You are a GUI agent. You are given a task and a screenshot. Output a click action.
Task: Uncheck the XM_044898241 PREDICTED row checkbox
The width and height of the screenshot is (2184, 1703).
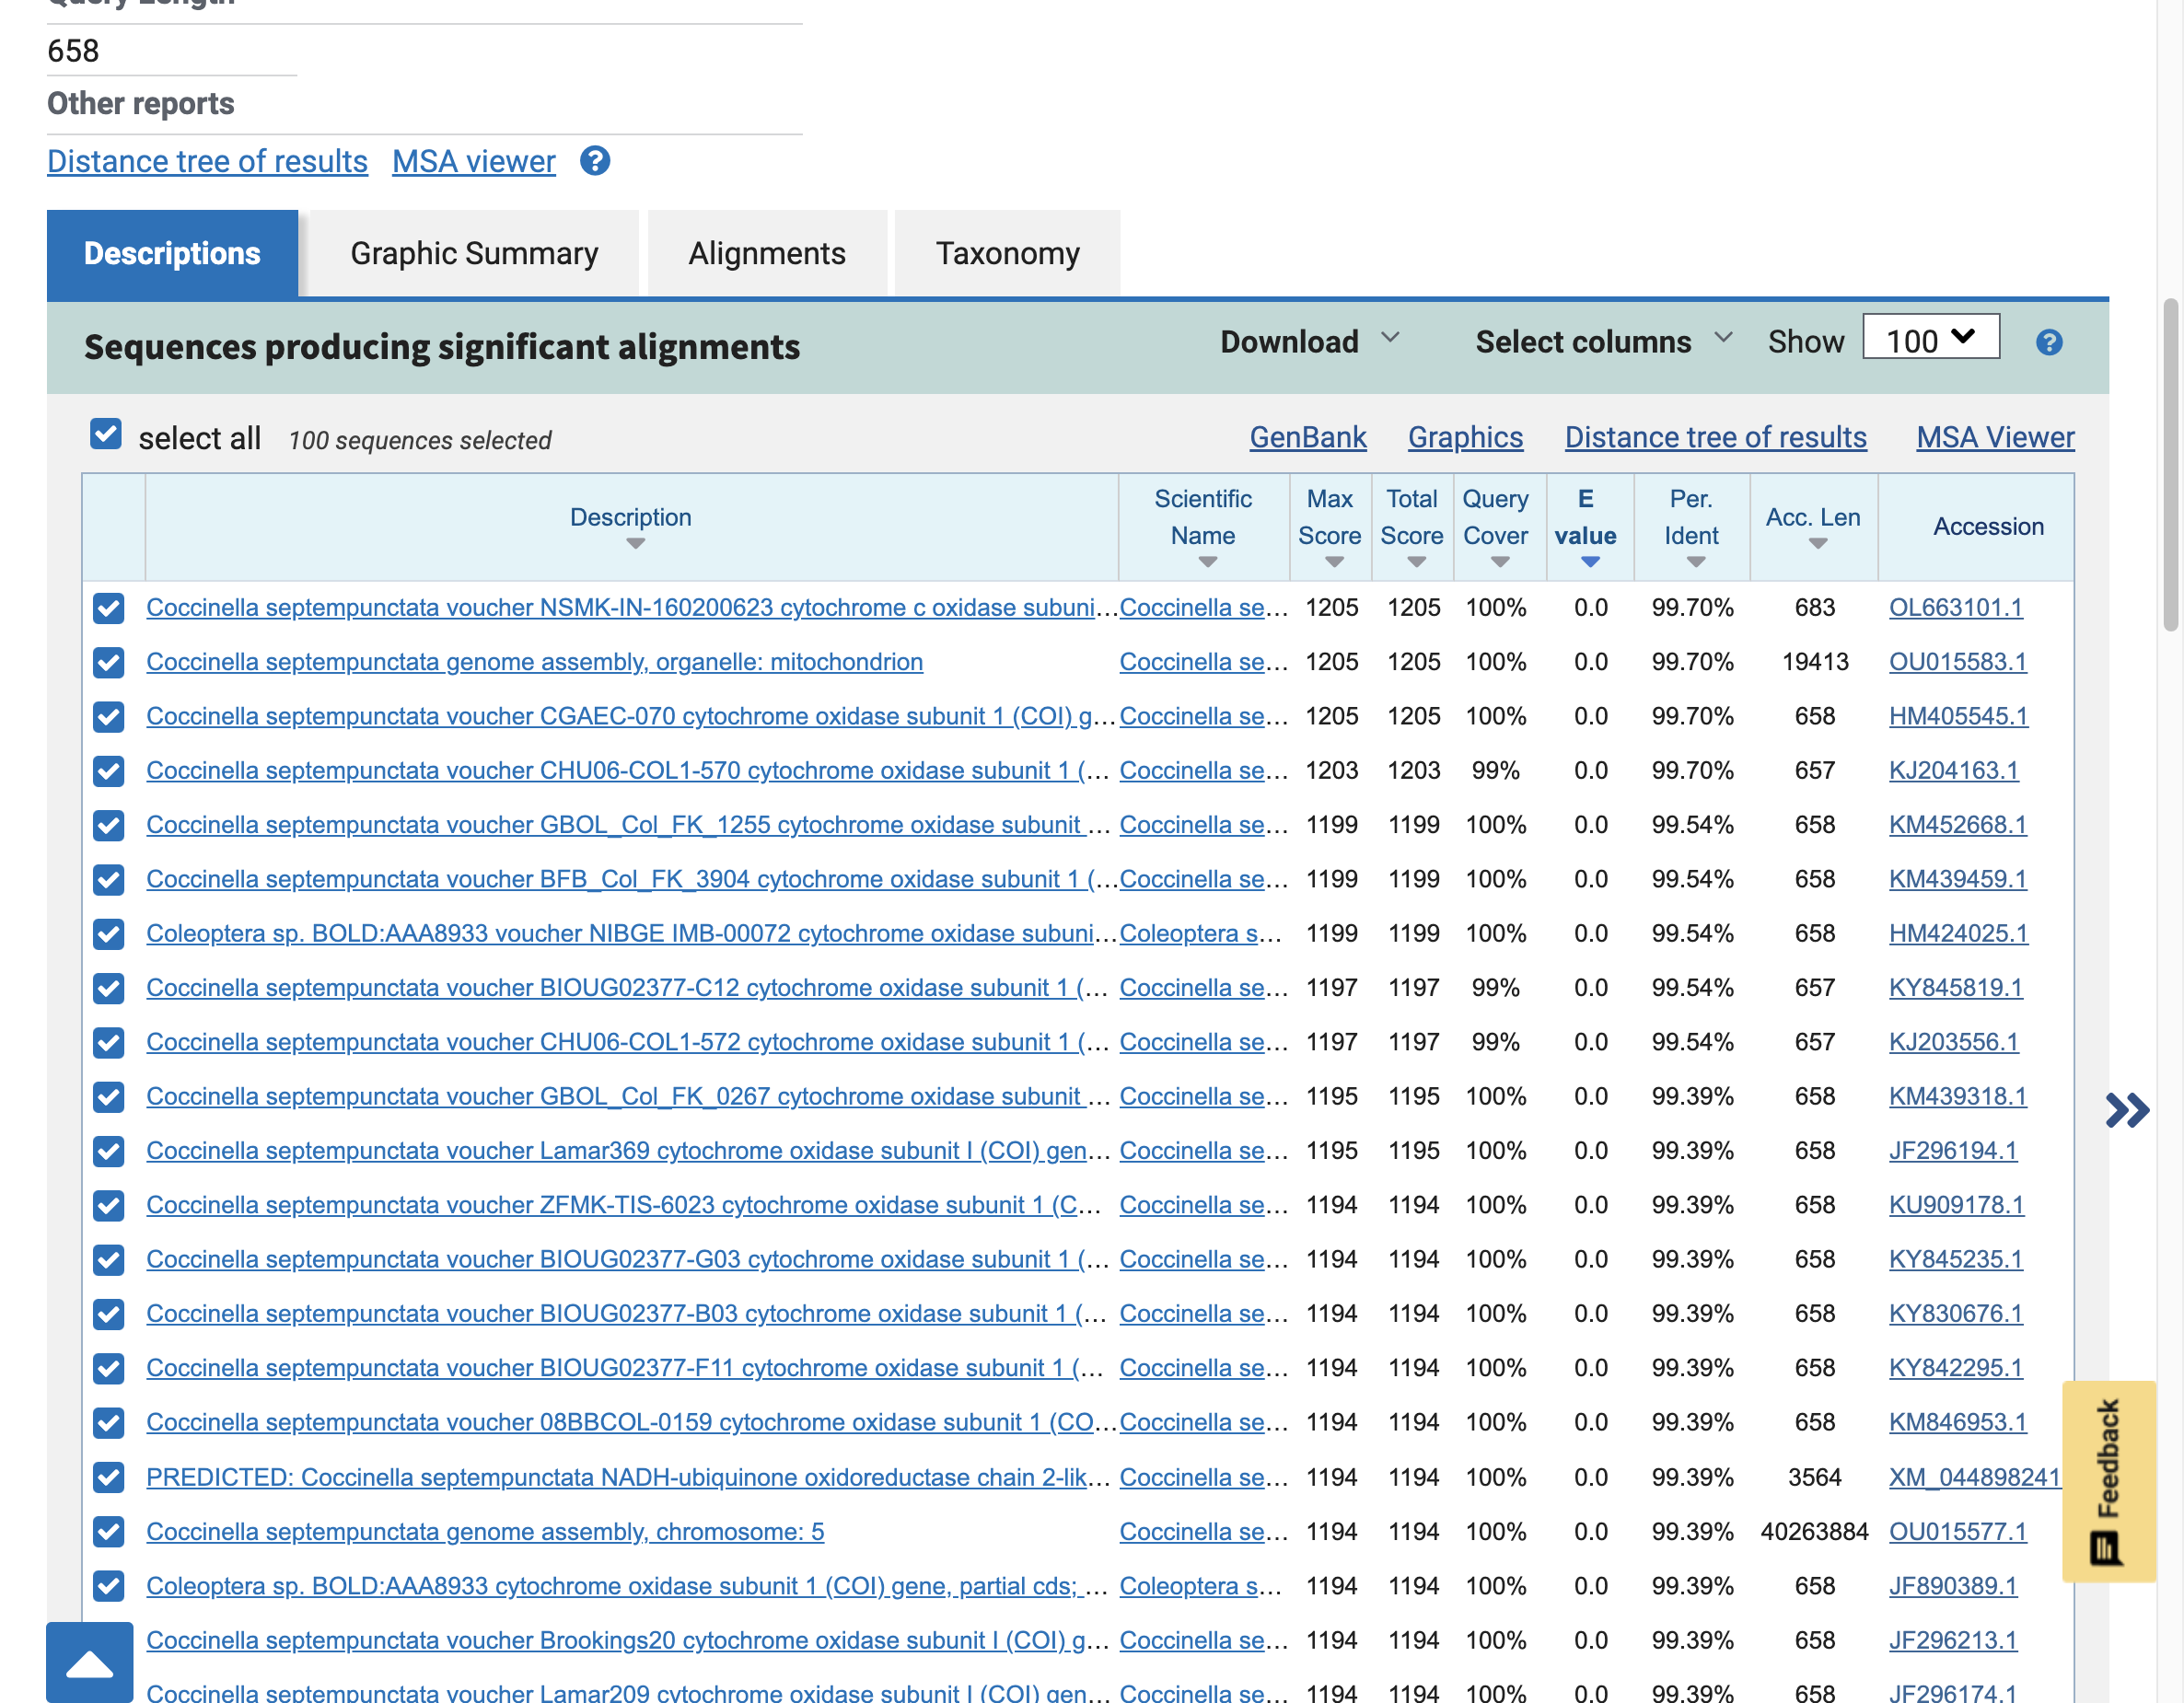click(x=109, y=1477)
